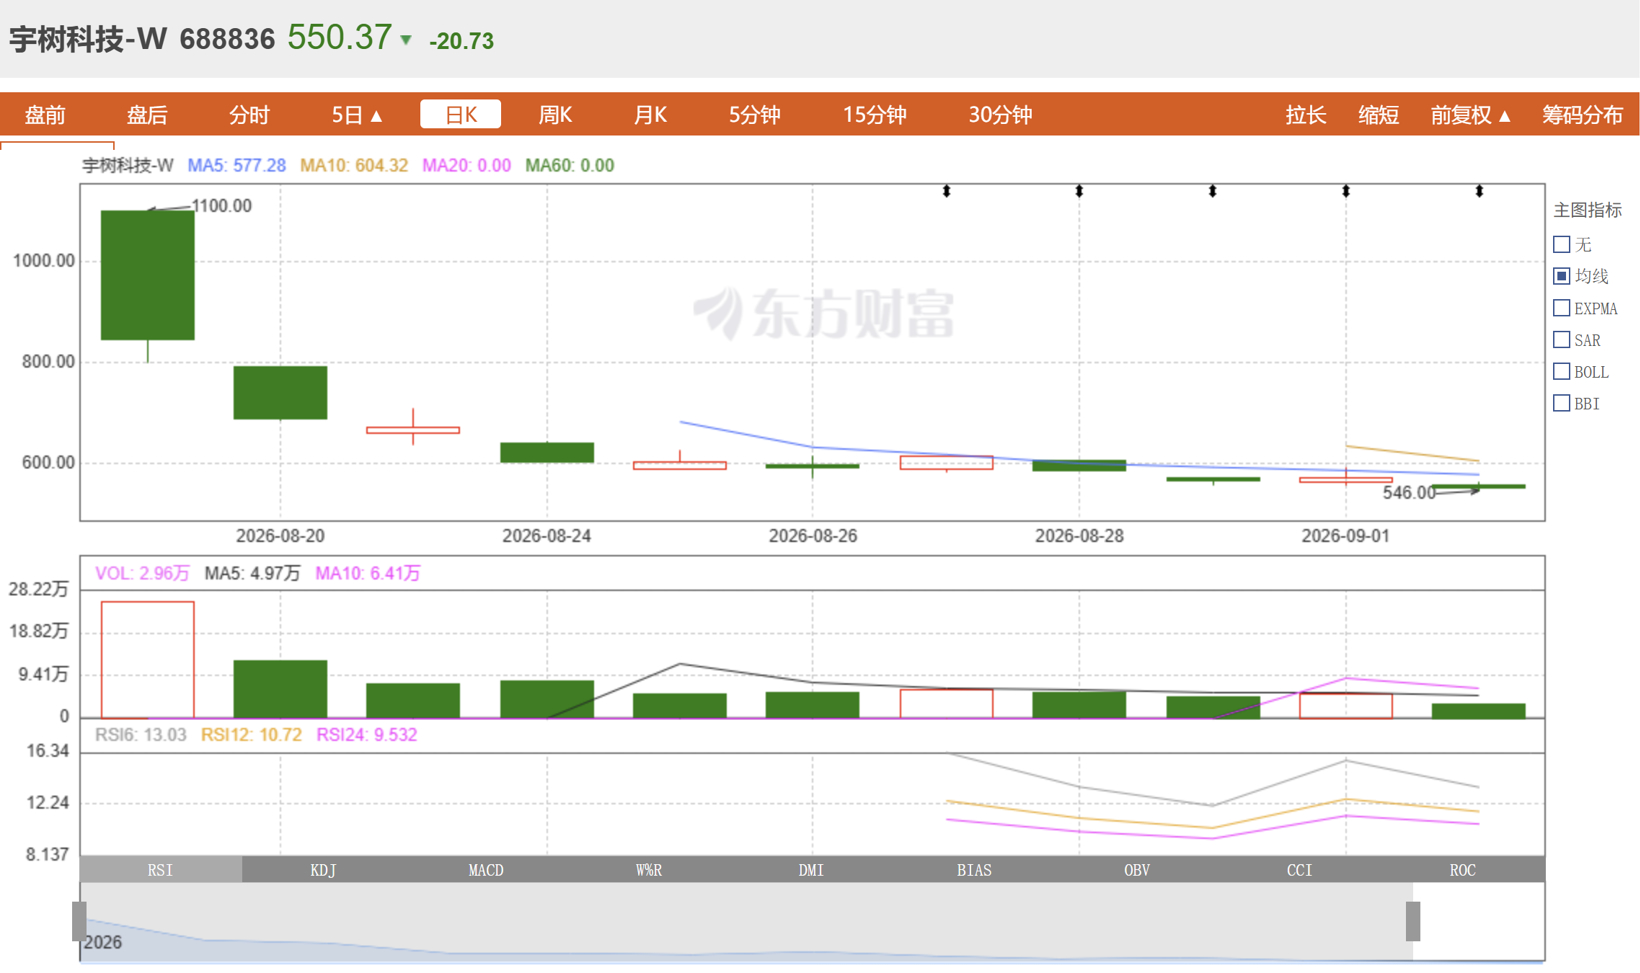Viewport: 1640px width, 973px height.
Task: Expand the 5日 chart dropdown
Action: 357,115
